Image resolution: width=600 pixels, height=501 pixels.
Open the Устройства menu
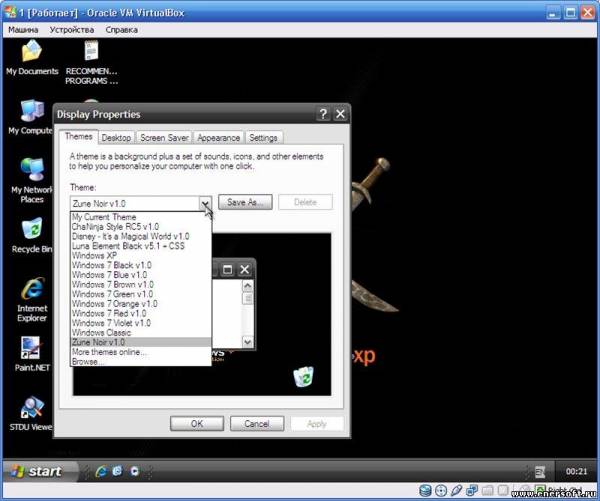click(x=72, y=30)
